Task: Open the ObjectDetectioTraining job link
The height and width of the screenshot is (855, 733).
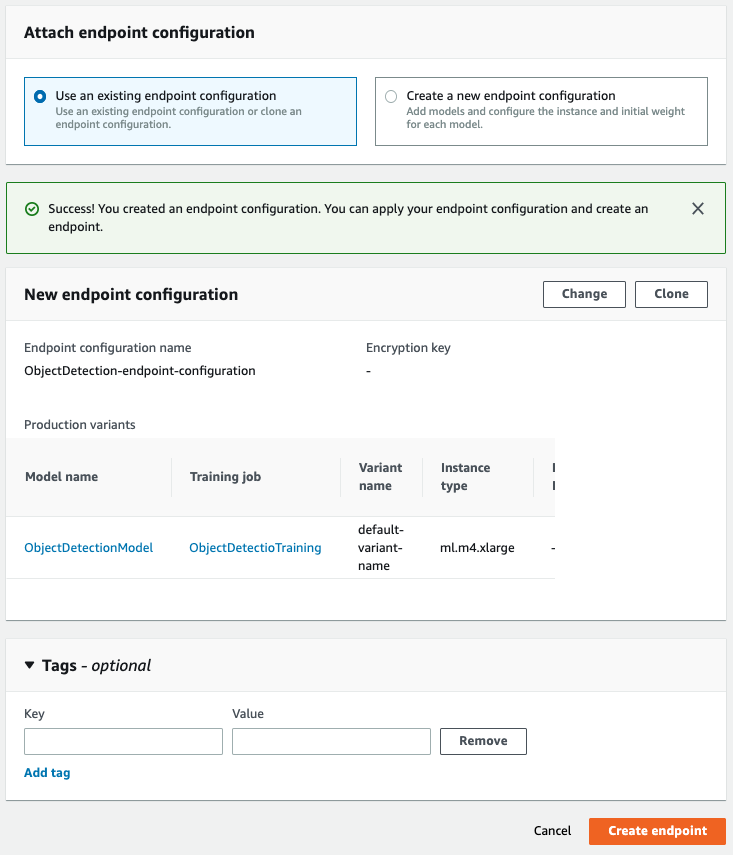Action: (255, 548)
